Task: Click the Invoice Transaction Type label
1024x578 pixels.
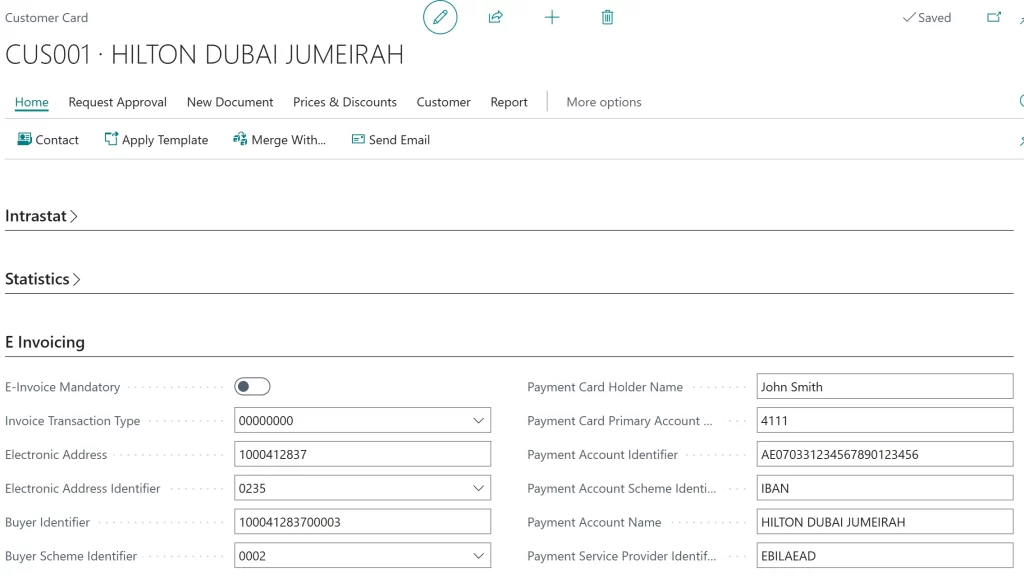Action: tap(72, 421)
